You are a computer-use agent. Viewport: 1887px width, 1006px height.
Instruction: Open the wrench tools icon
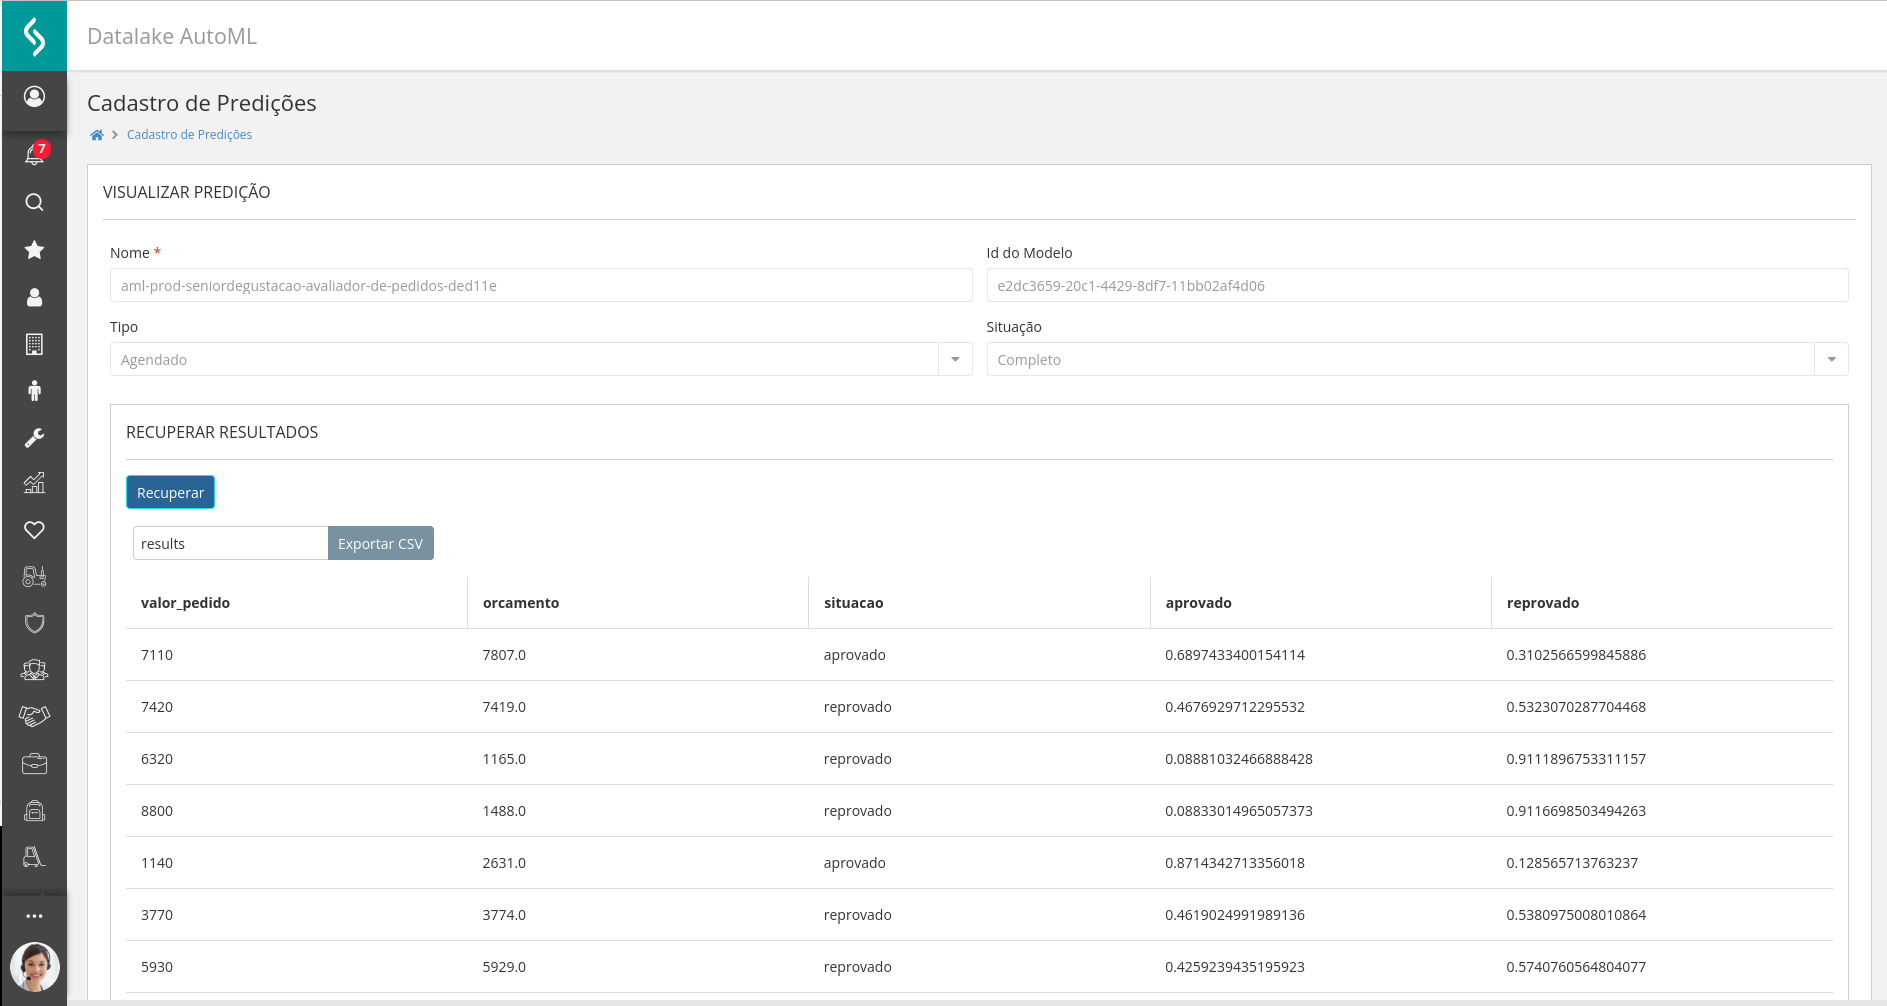[34, 438]
